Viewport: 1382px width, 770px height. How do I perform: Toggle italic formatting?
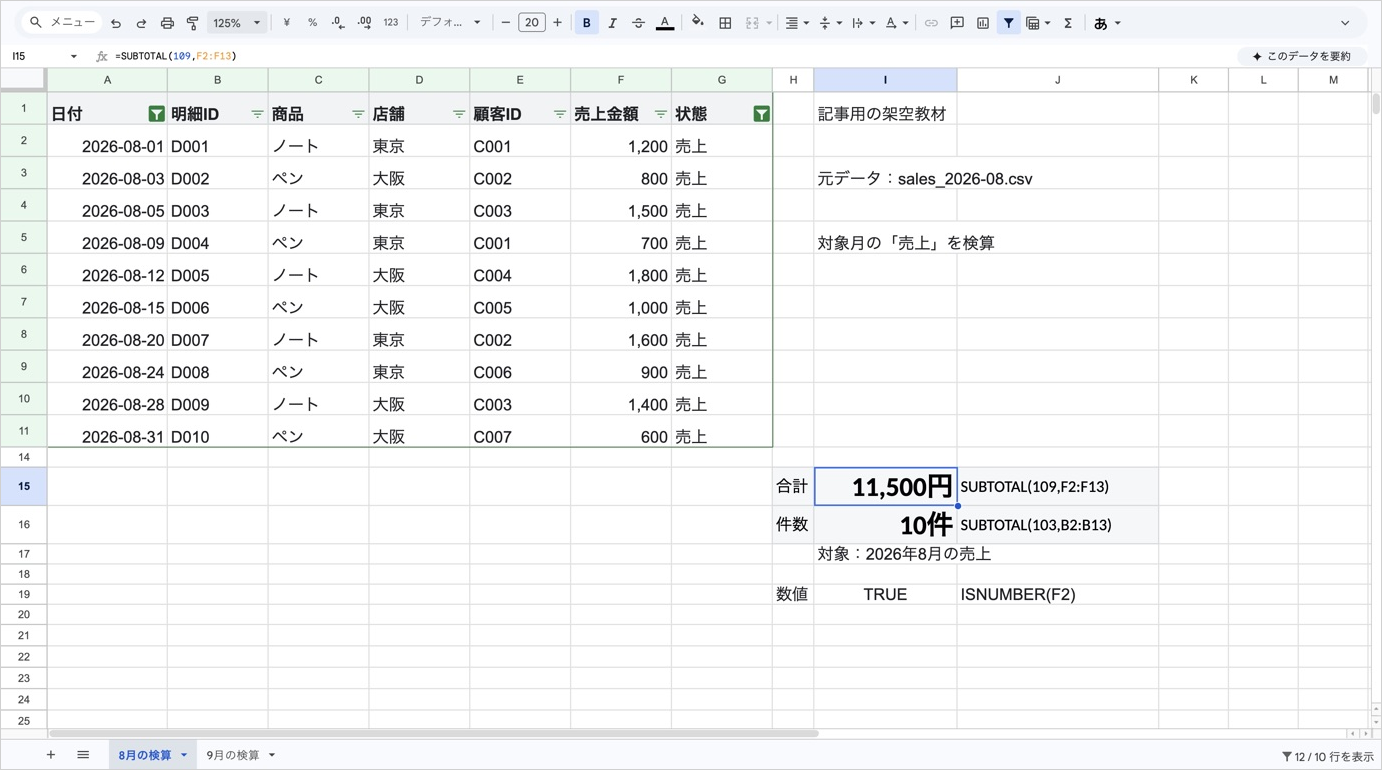613,23
